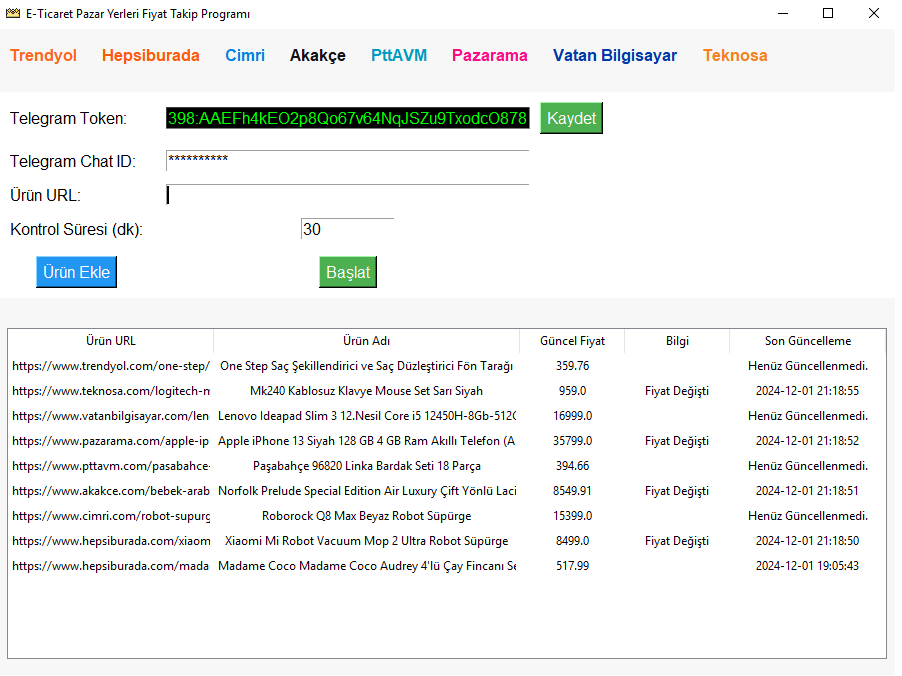Click product name Paşabahçe 96820 Linka Bardak Seti
Viewport: 902px width, 676px height.
366,466
